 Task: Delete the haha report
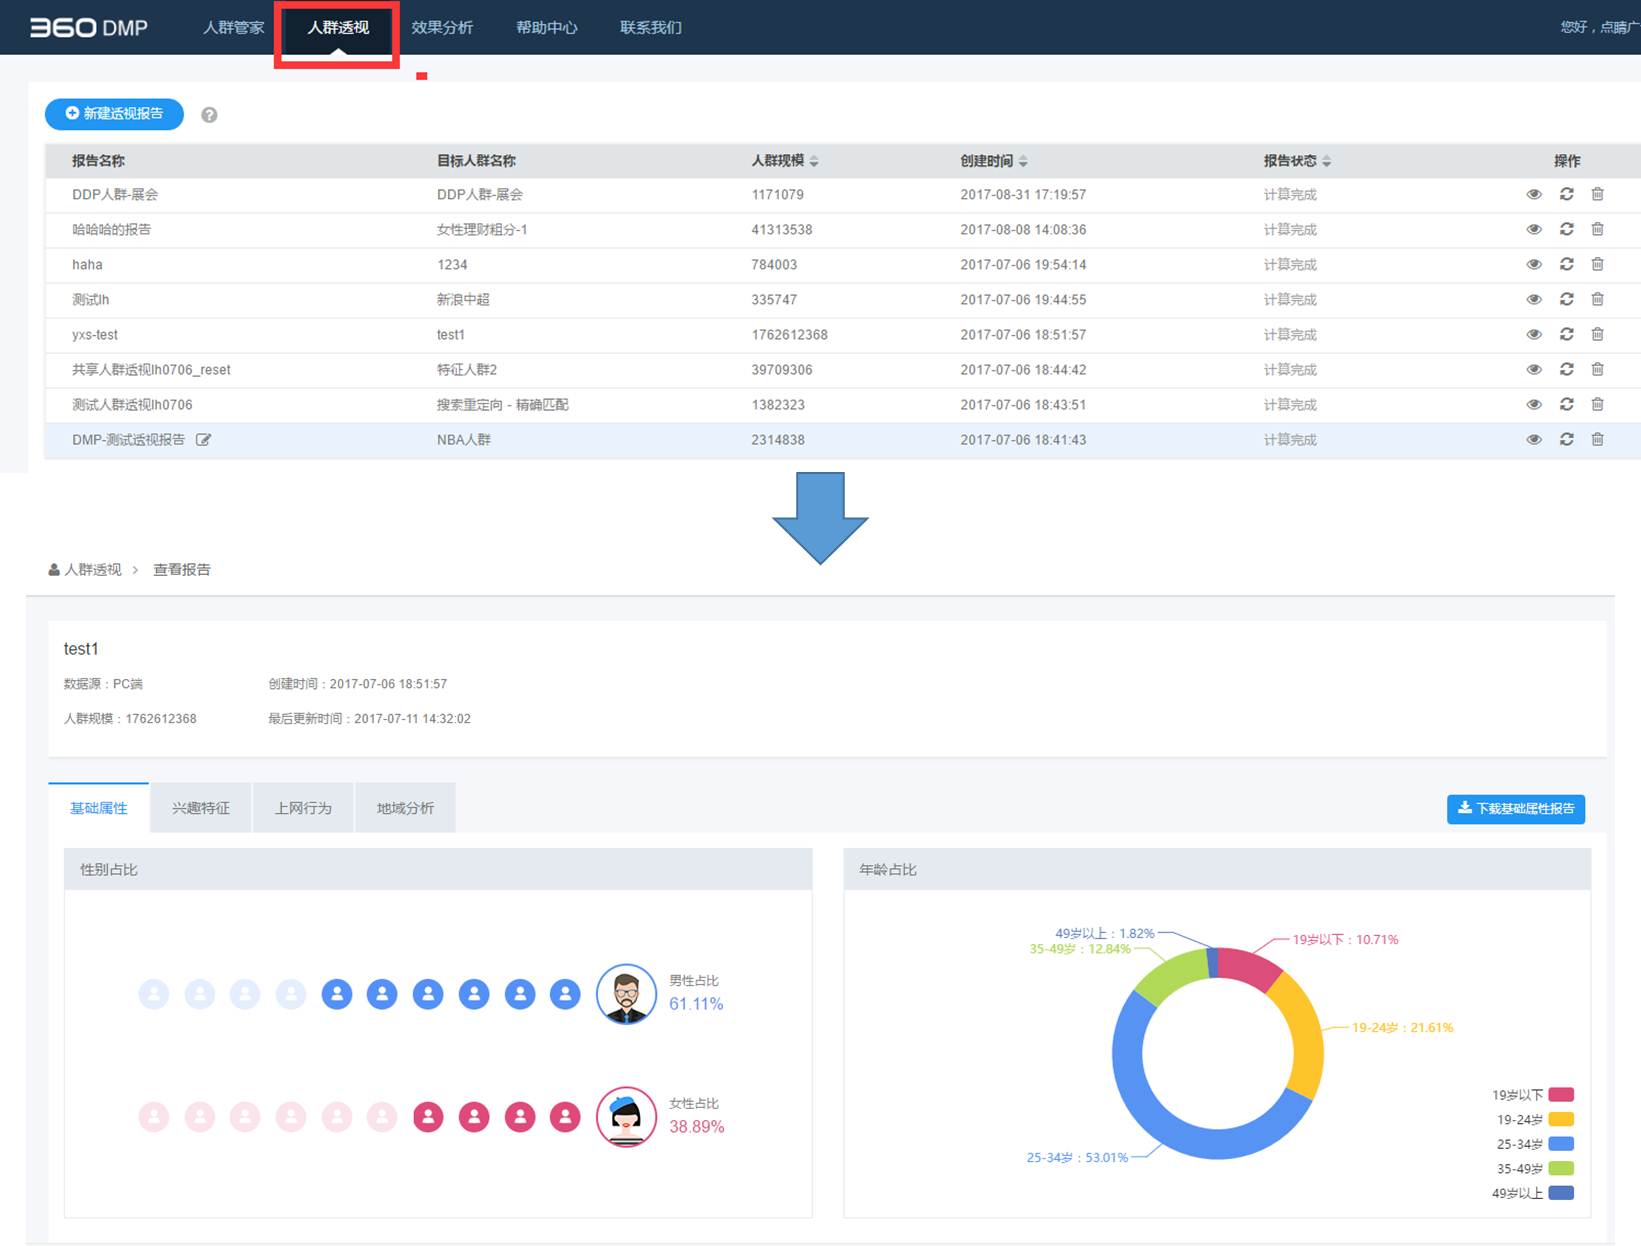tap(1597, 264)
